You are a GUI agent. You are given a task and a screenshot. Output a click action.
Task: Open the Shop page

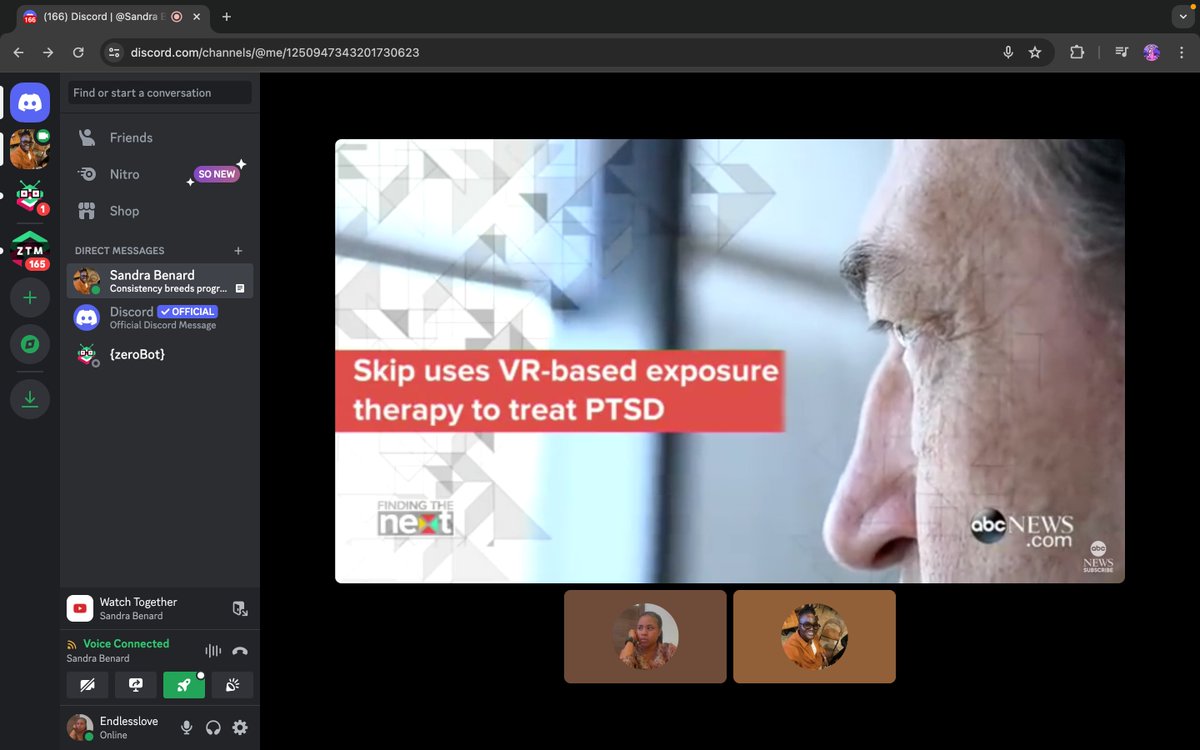160,211
